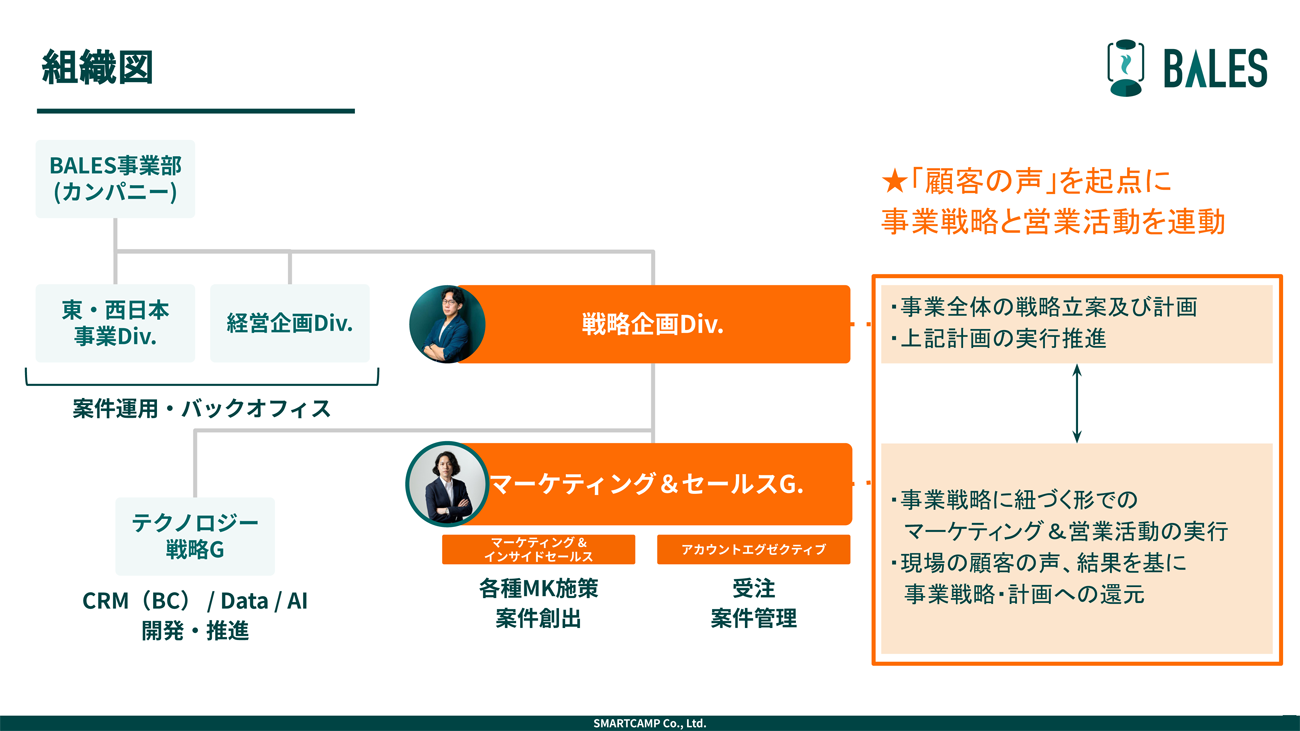Switch to the アカウントエグゼクティブ tab

click(752, 548)
